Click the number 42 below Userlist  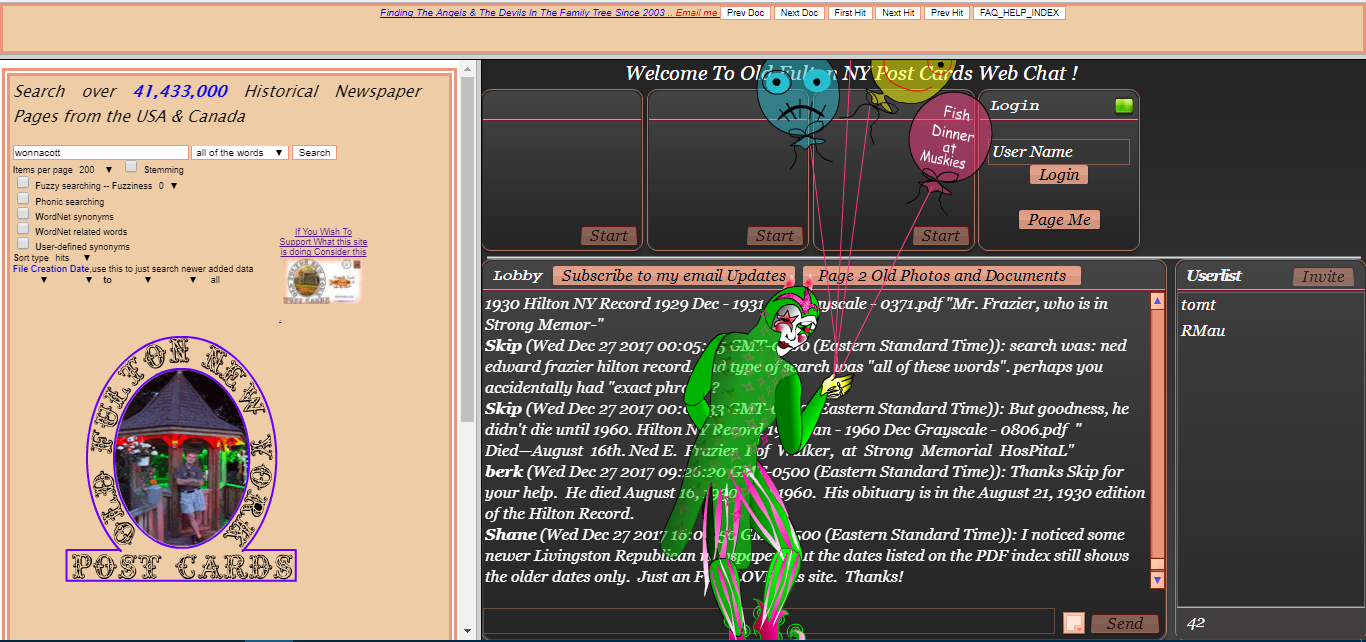pyautogui.click(x=1196, y=624)
